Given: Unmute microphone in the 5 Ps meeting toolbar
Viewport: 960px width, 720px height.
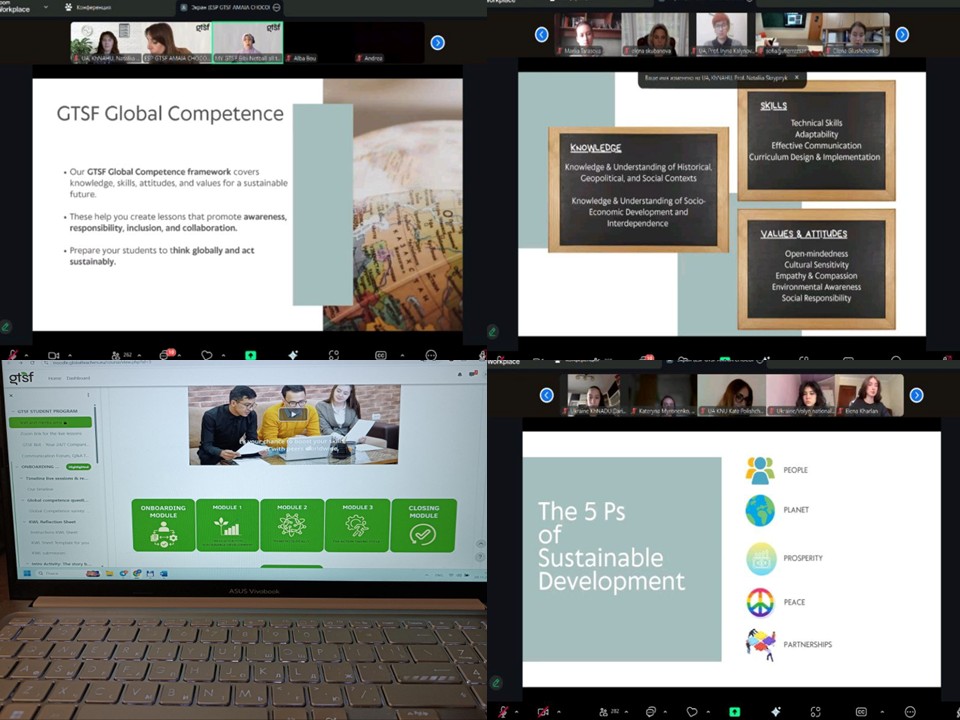Looking at the screenshot, I should click(502, 711).
